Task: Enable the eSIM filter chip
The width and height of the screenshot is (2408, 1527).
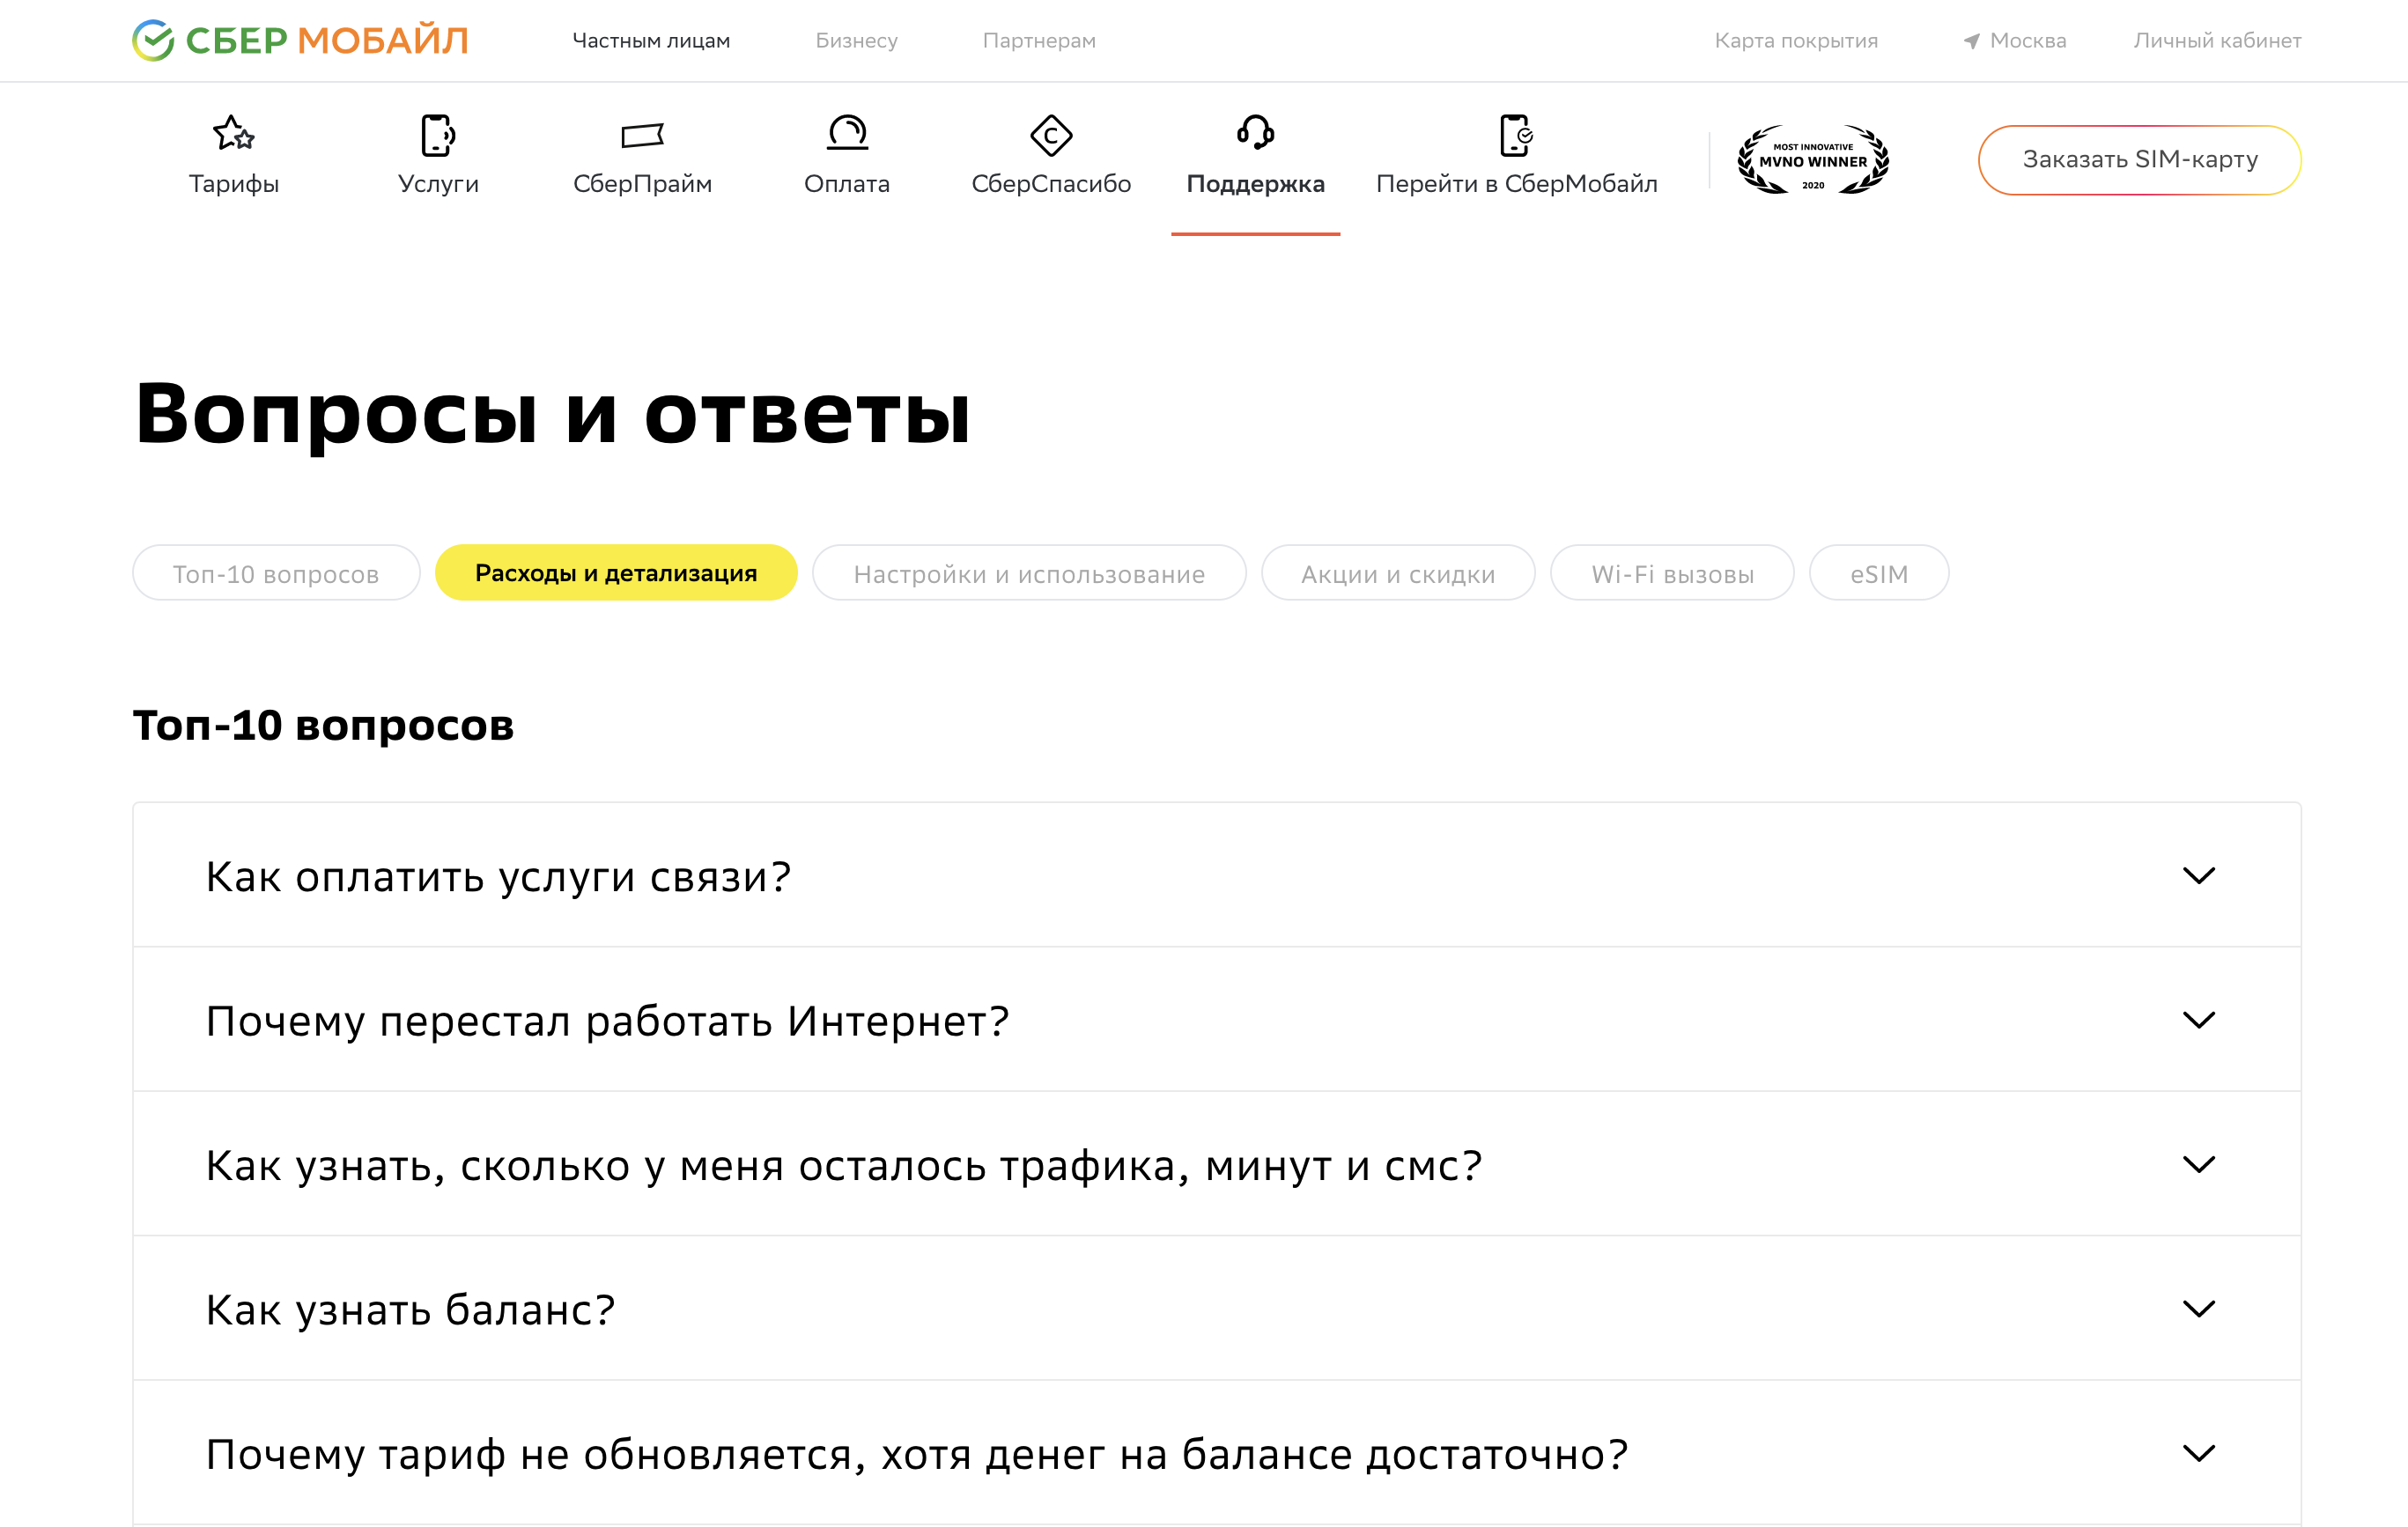Action: pyautogui.click(x=1878, y=572)
